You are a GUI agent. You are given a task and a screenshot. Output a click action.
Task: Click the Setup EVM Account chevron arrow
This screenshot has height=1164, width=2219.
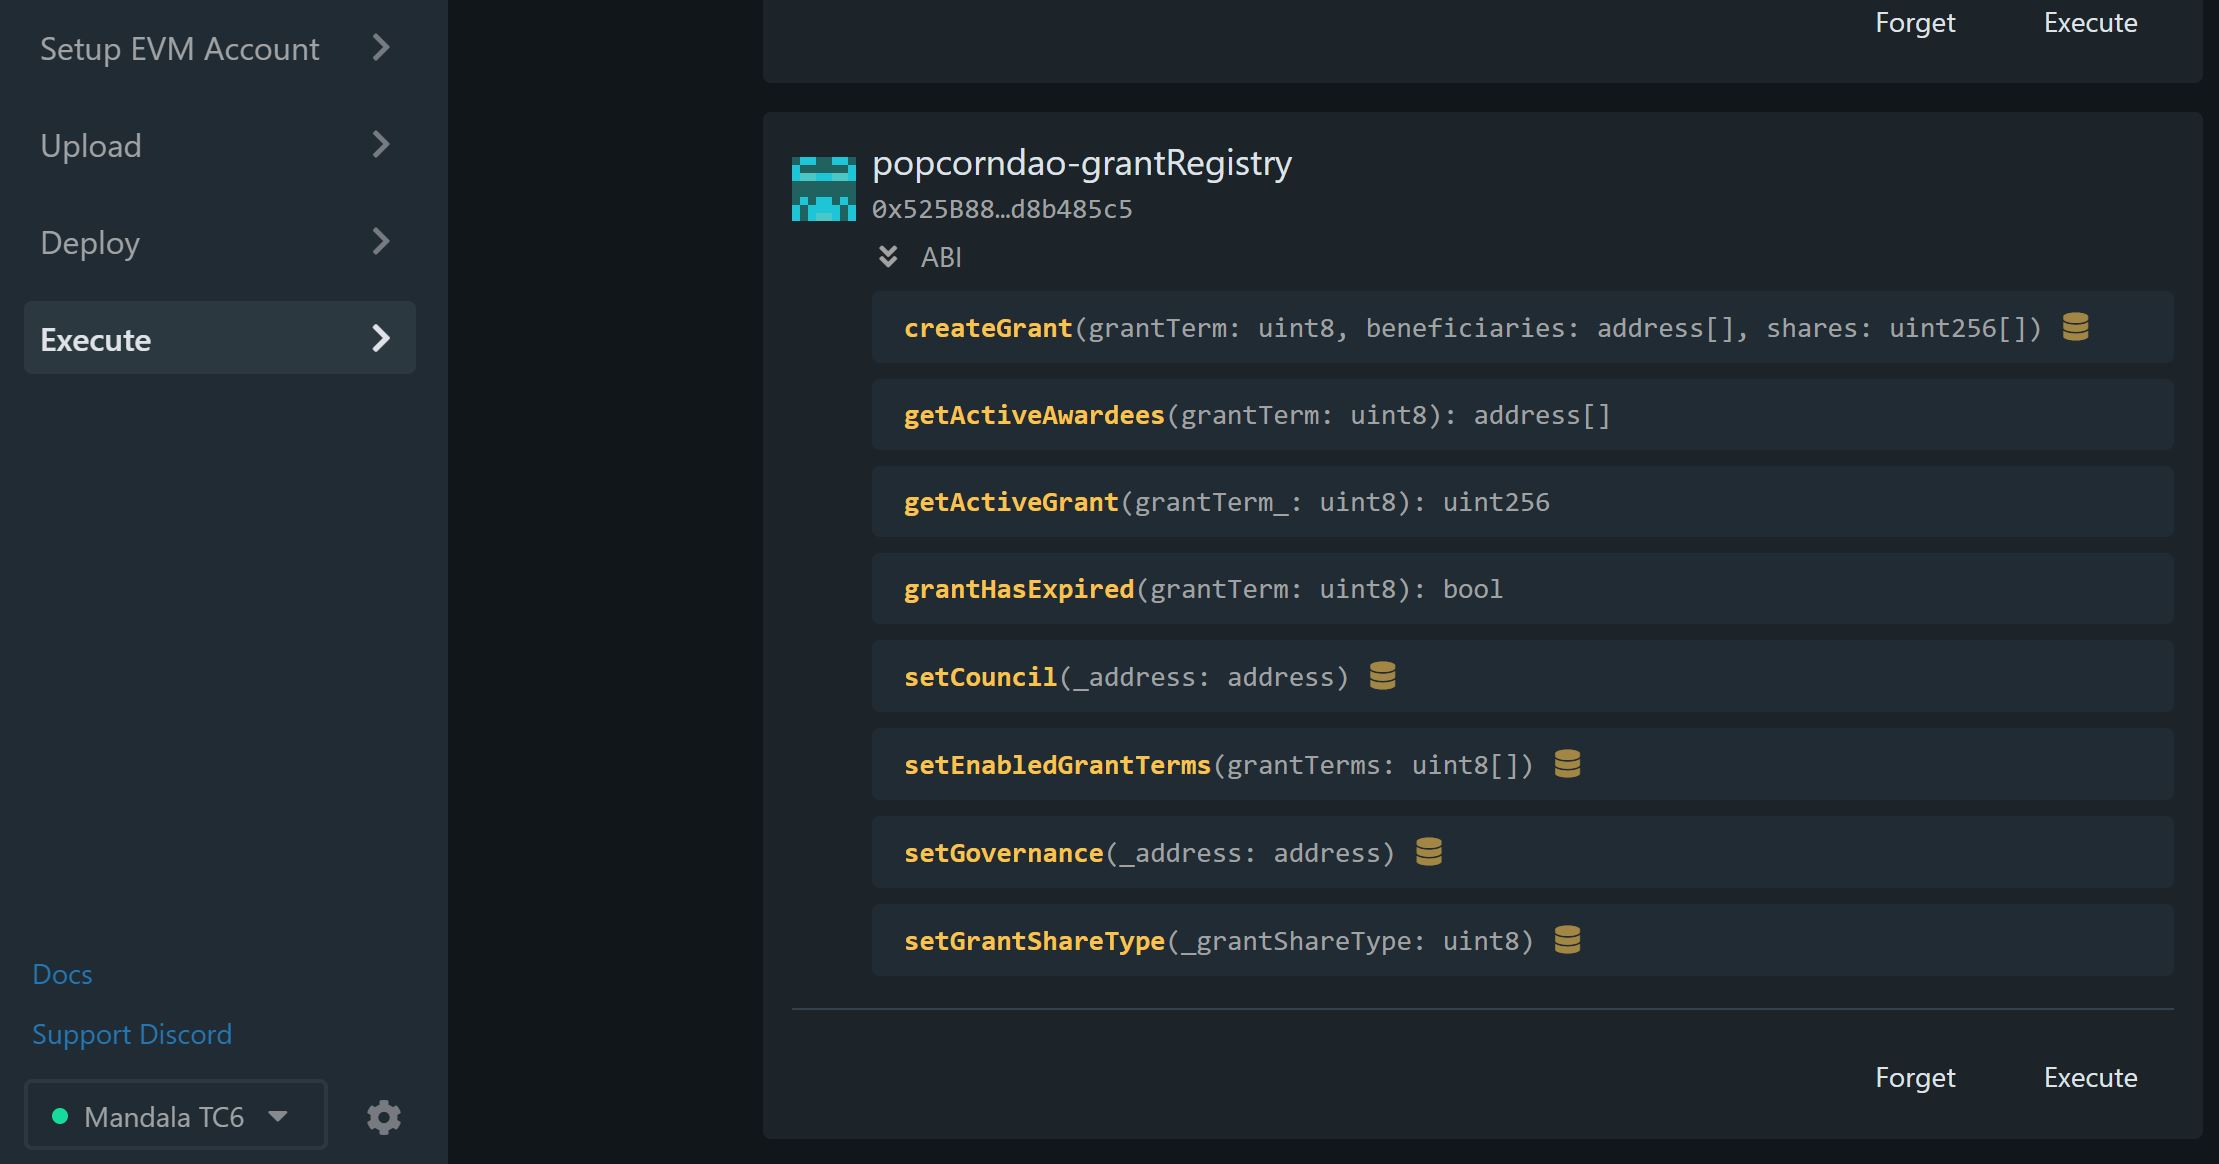(381, 47)
